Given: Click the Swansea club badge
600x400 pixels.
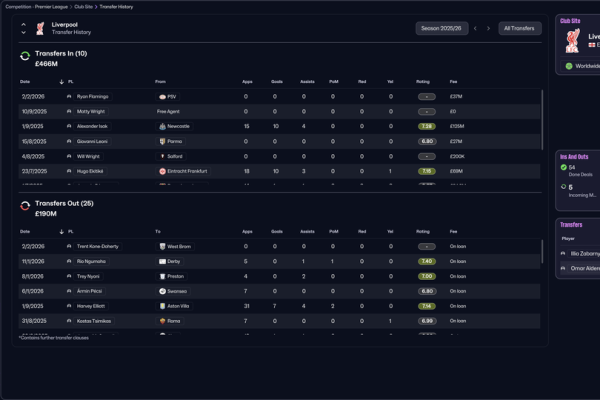Looking at the screenshot, I should click(x=161, y=291).
